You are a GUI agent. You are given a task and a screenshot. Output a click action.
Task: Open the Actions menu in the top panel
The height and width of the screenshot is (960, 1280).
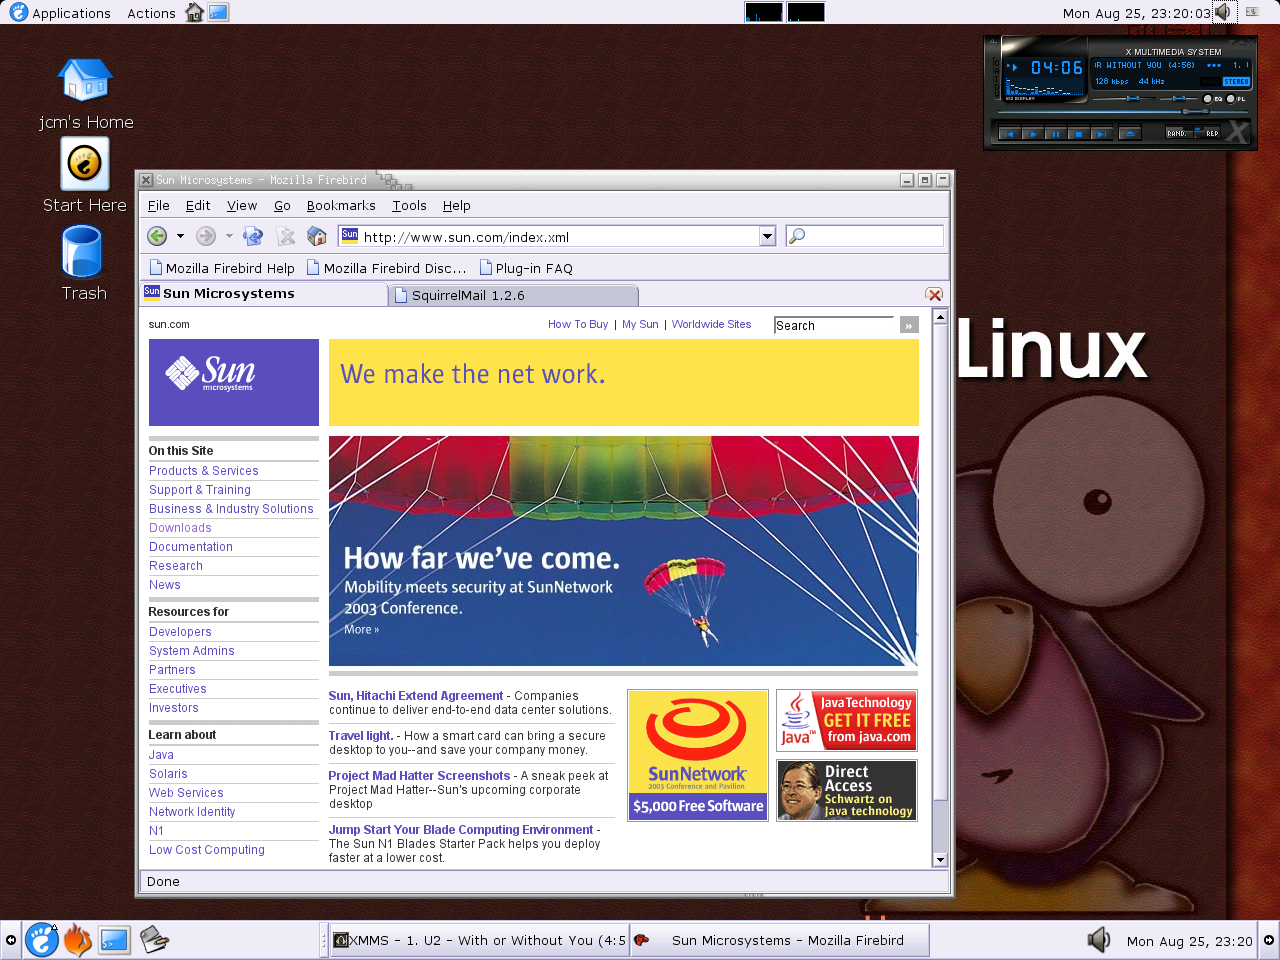151,13
